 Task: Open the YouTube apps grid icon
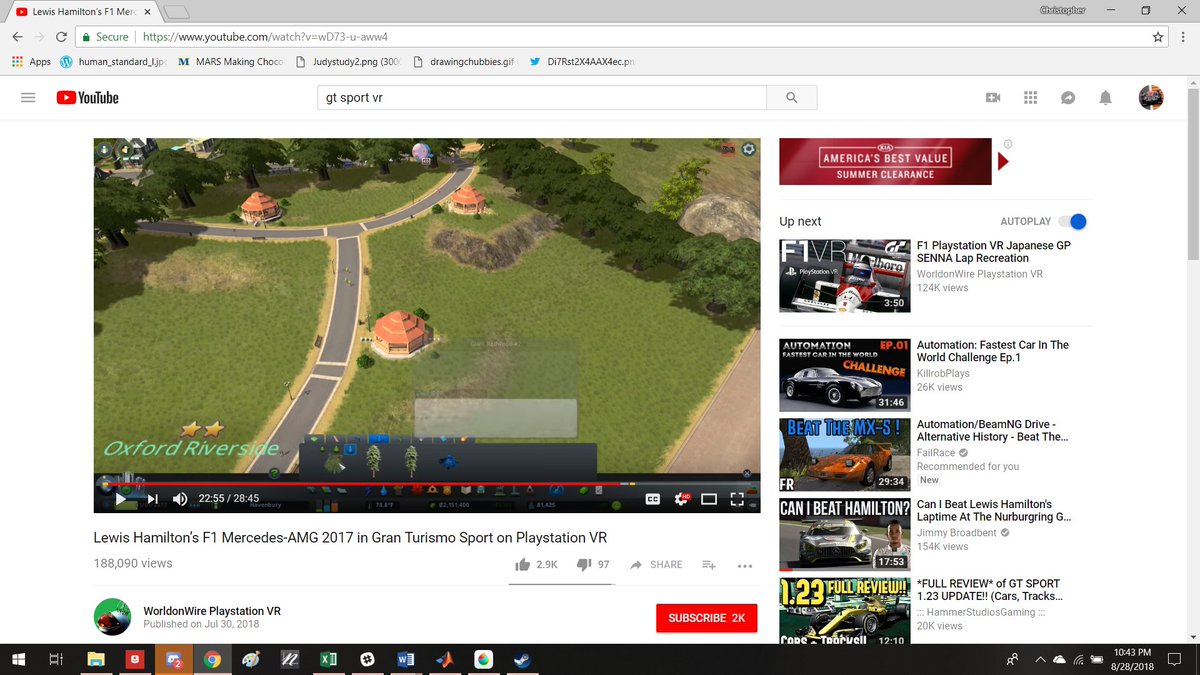pos(1030,97)
